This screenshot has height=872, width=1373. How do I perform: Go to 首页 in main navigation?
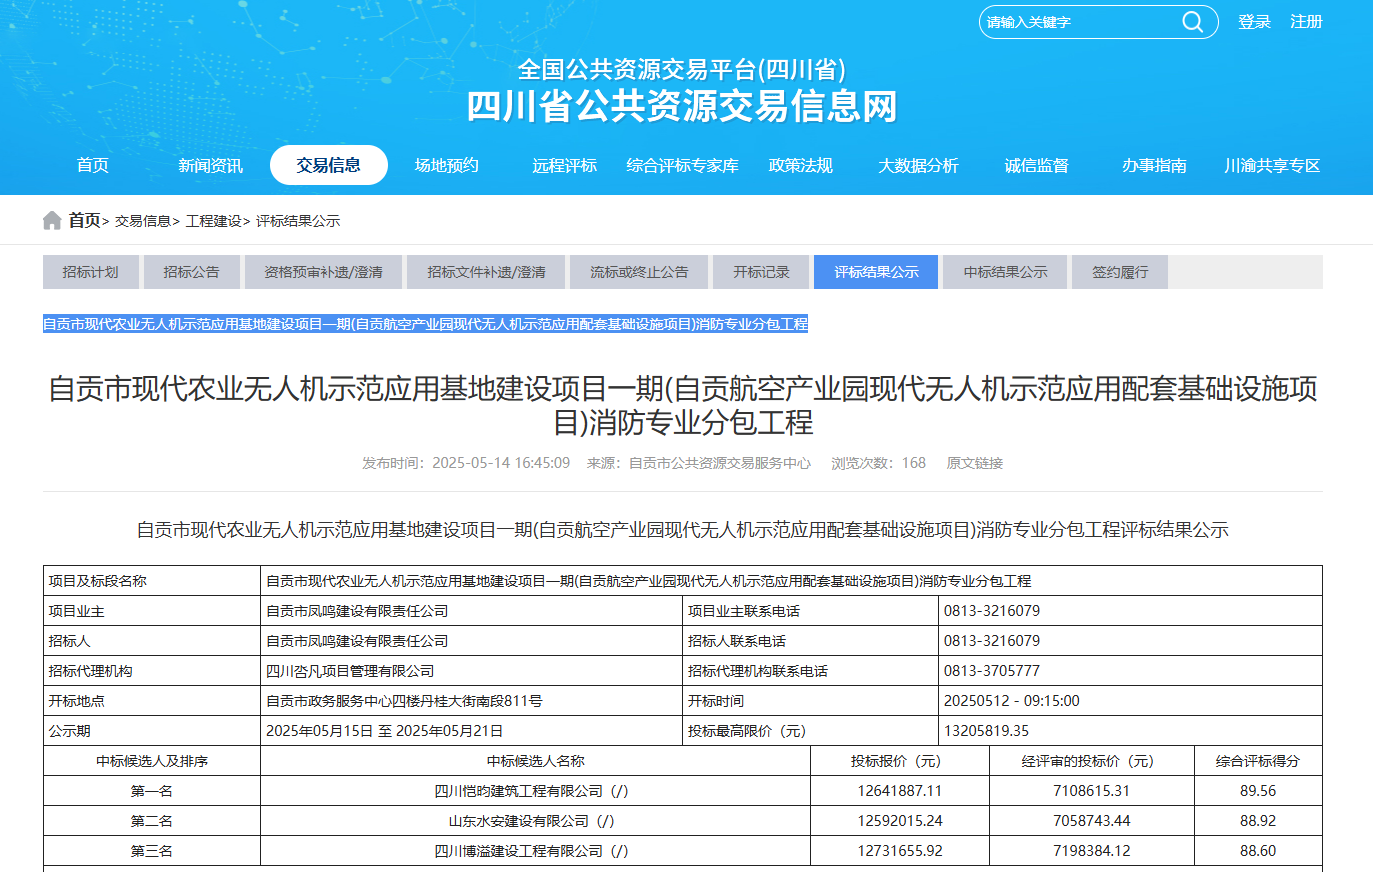[x=93, y=166]
